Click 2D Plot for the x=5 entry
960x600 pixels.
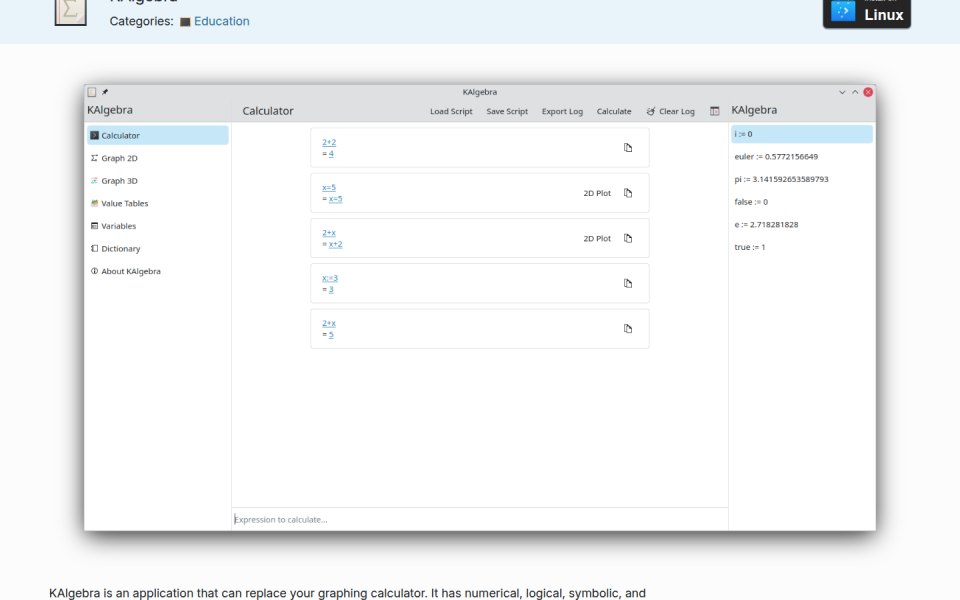[597, 193]
